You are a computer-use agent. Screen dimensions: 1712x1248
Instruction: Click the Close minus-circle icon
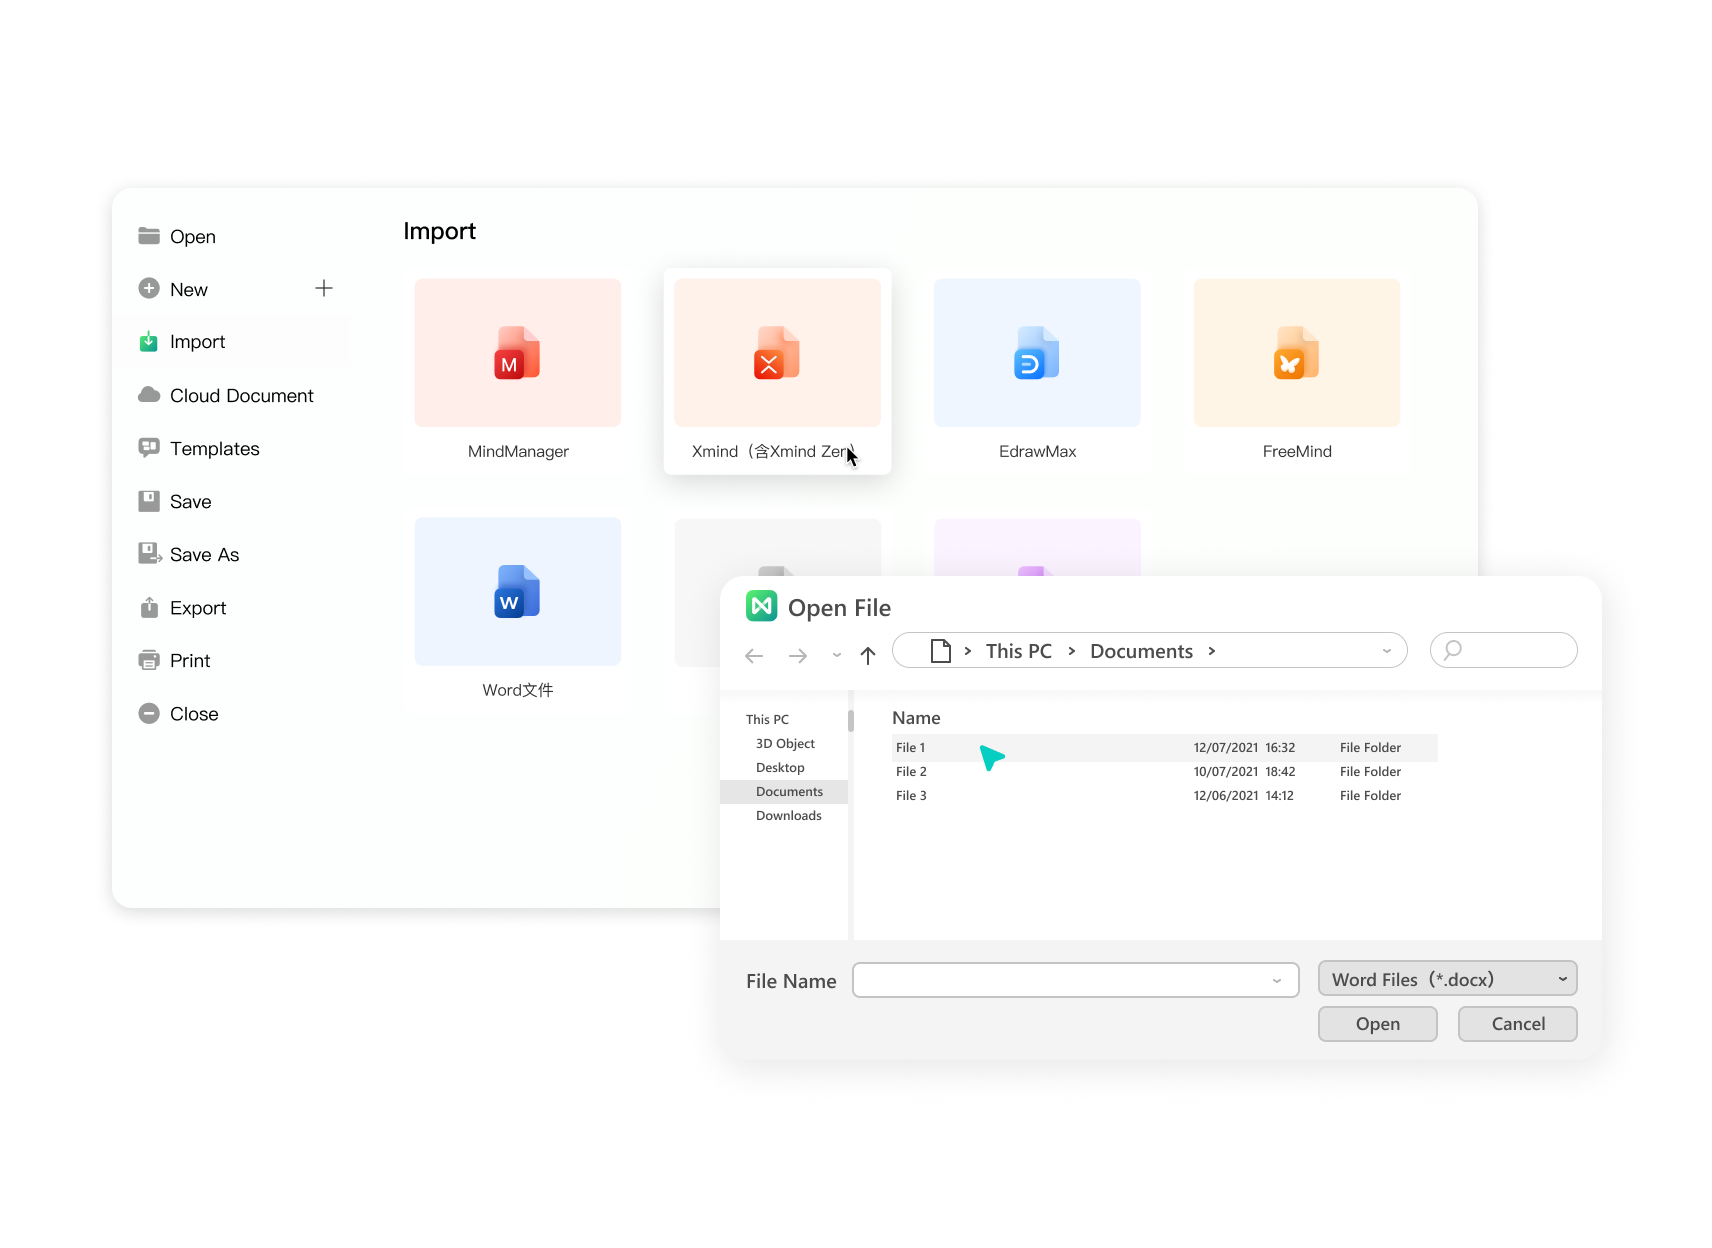click(149, 713)
